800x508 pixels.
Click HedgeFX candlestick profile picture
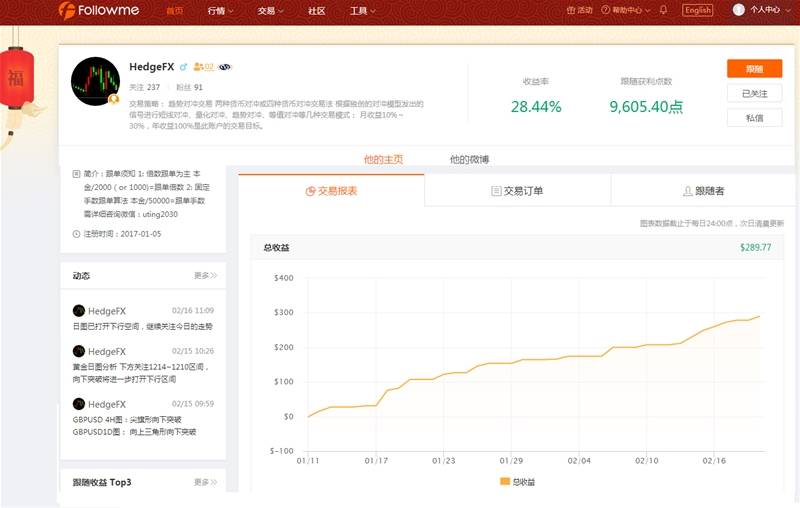(95, 81)
